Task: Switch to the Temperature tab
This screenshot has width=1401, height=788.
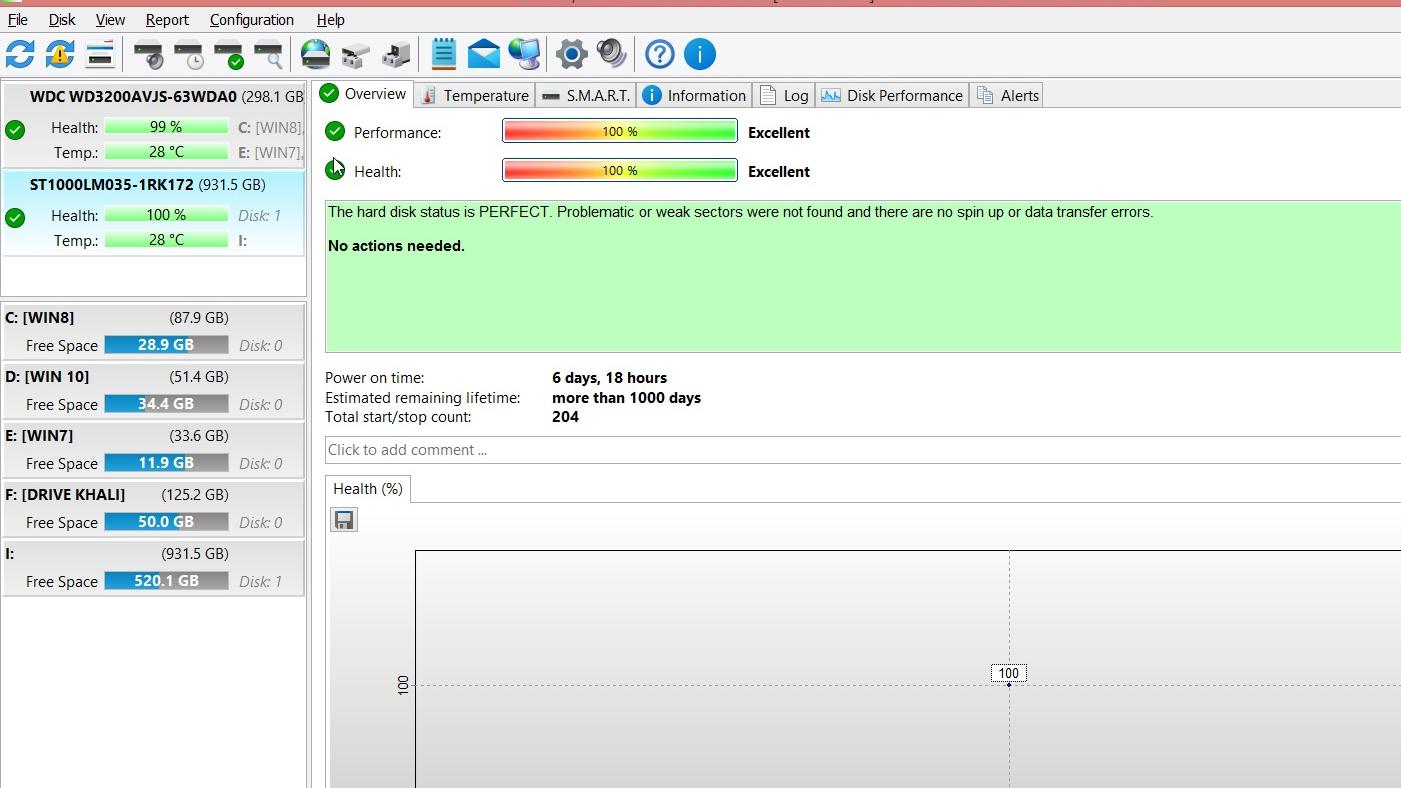Action: click(474, 96)
